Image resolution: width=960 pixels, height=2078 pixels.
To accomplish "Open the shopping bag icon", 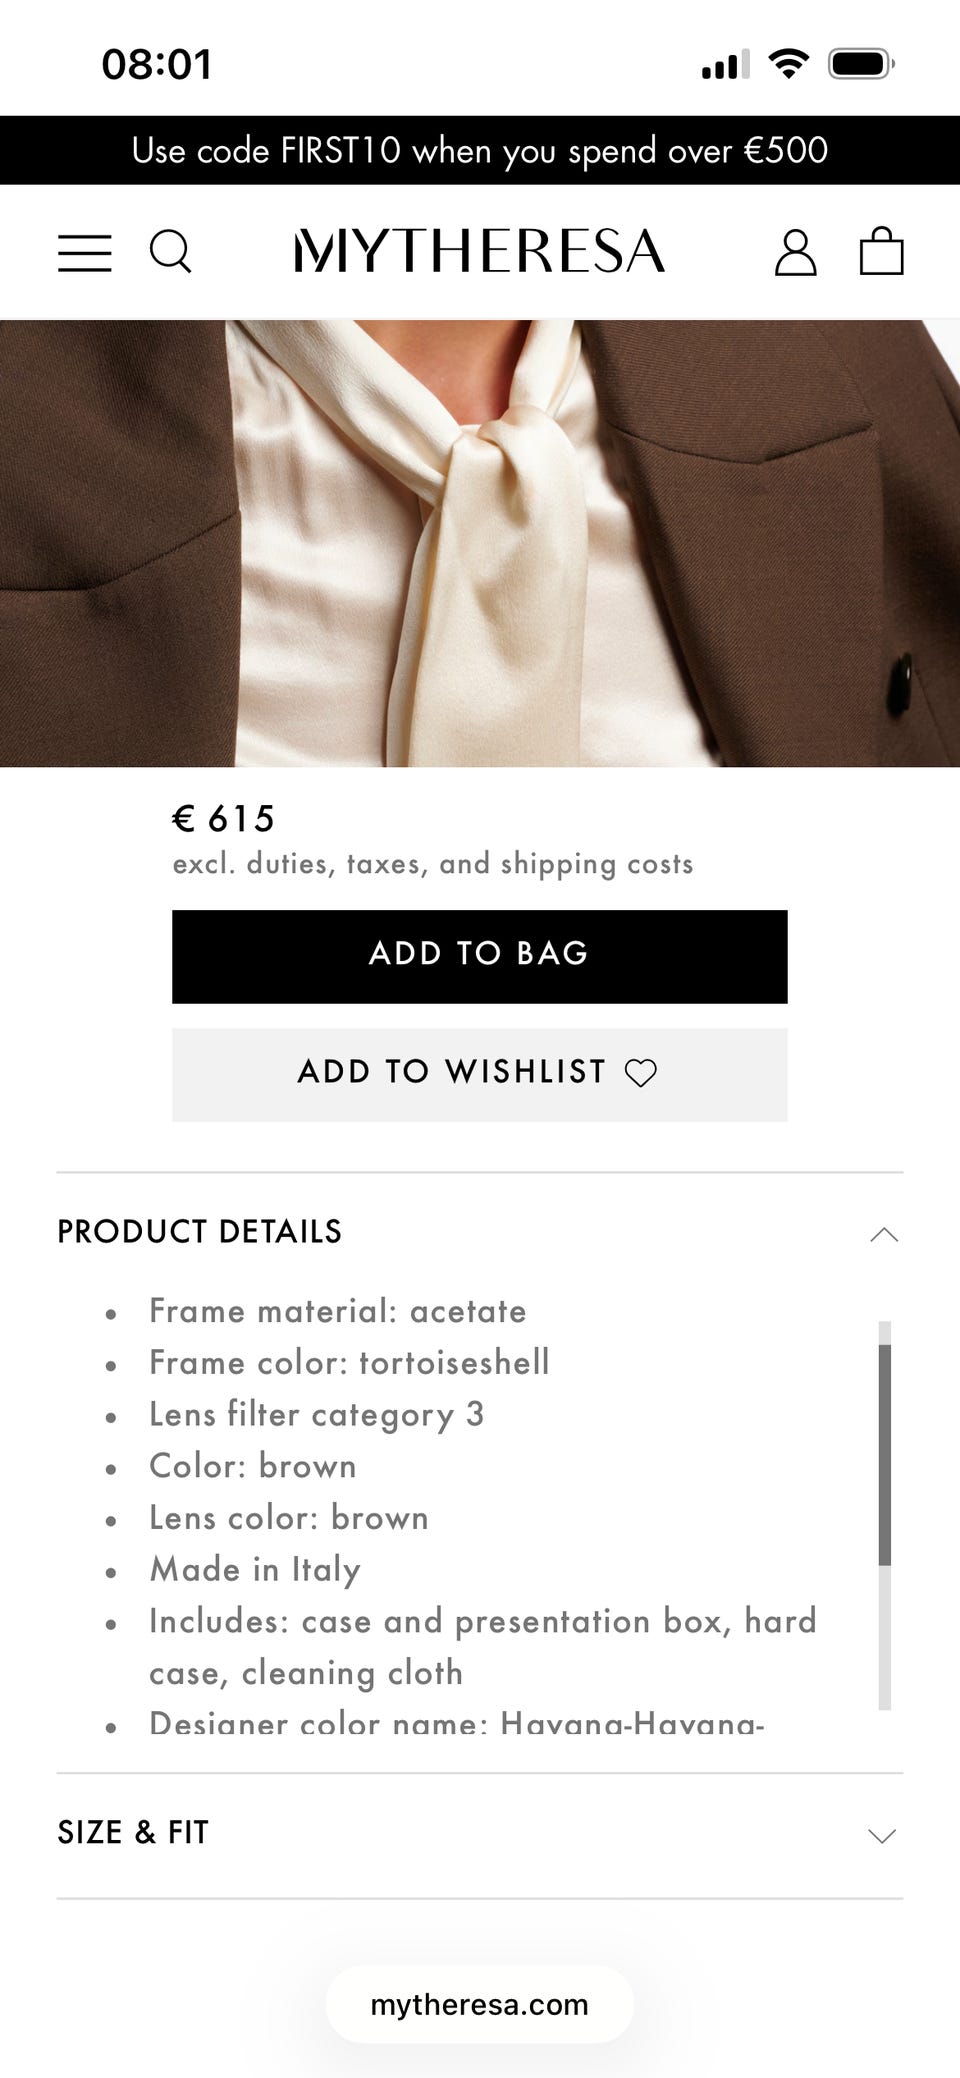I will coord(882,251).
